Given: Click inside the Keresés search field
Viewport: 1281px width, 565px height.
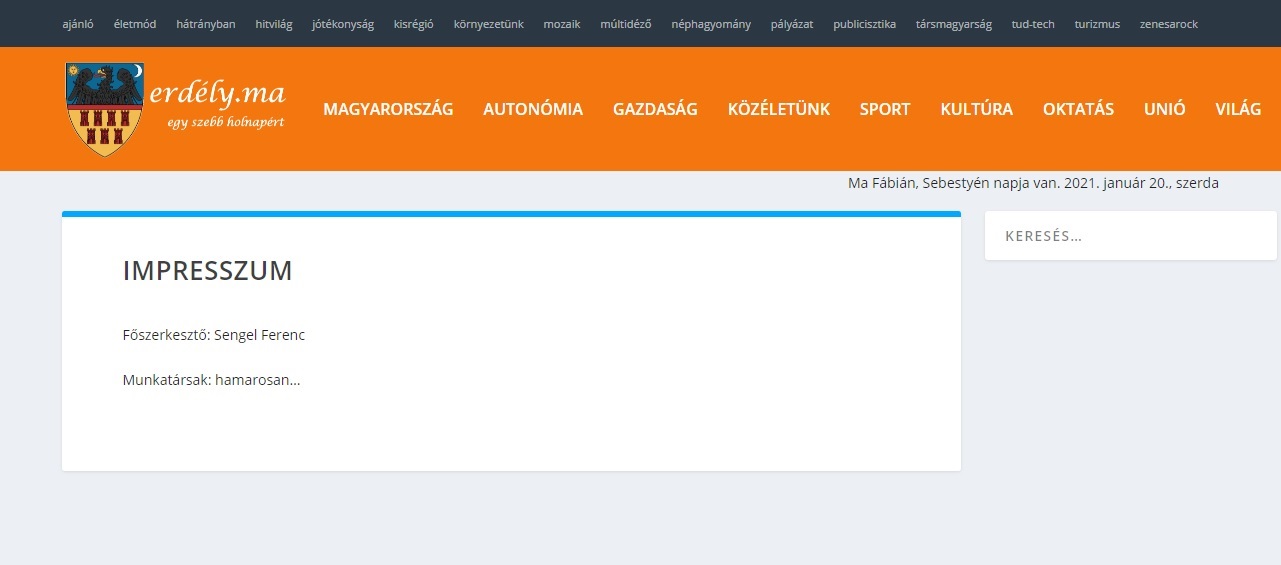Looking at the screenshot, I should tap(1130, 237).
